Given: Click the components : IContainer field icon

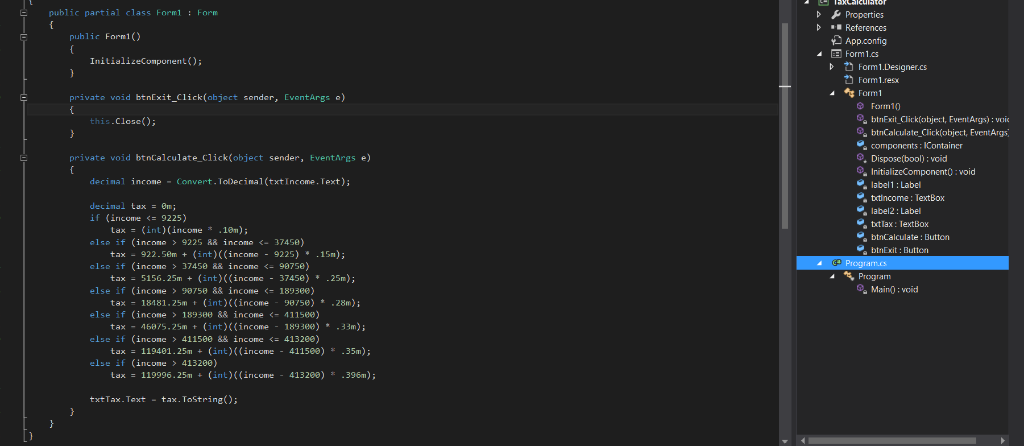Looking at the screenshot, I should point(861,145).
